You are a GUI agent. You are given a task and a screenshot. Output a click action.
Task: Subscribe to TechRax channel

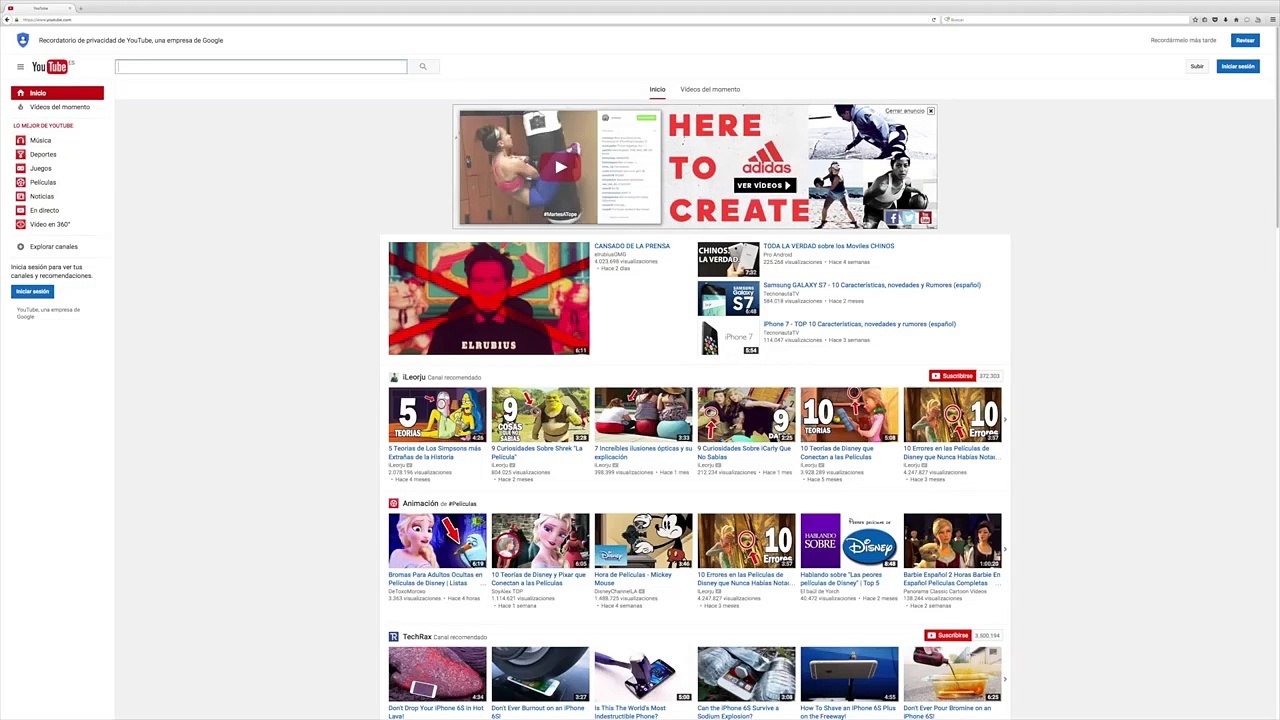coord(947,635)
